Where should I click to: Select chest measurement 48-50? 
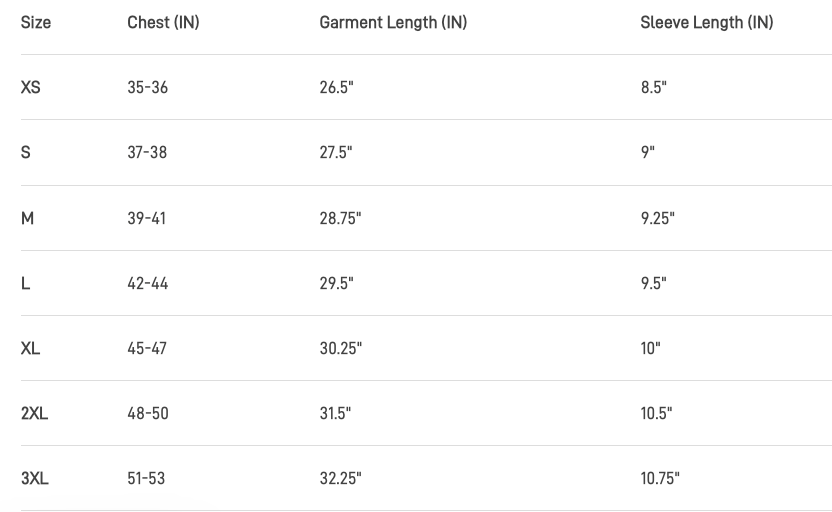[x=148, y=413]
